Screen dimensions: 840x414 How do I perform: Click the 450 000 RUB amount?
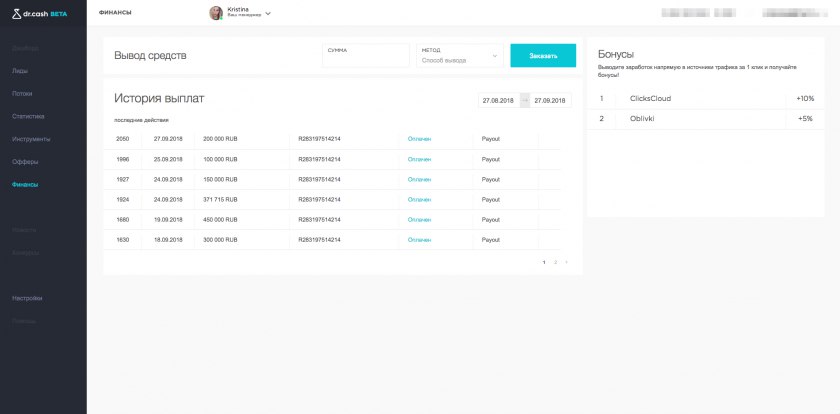point(220,220)
